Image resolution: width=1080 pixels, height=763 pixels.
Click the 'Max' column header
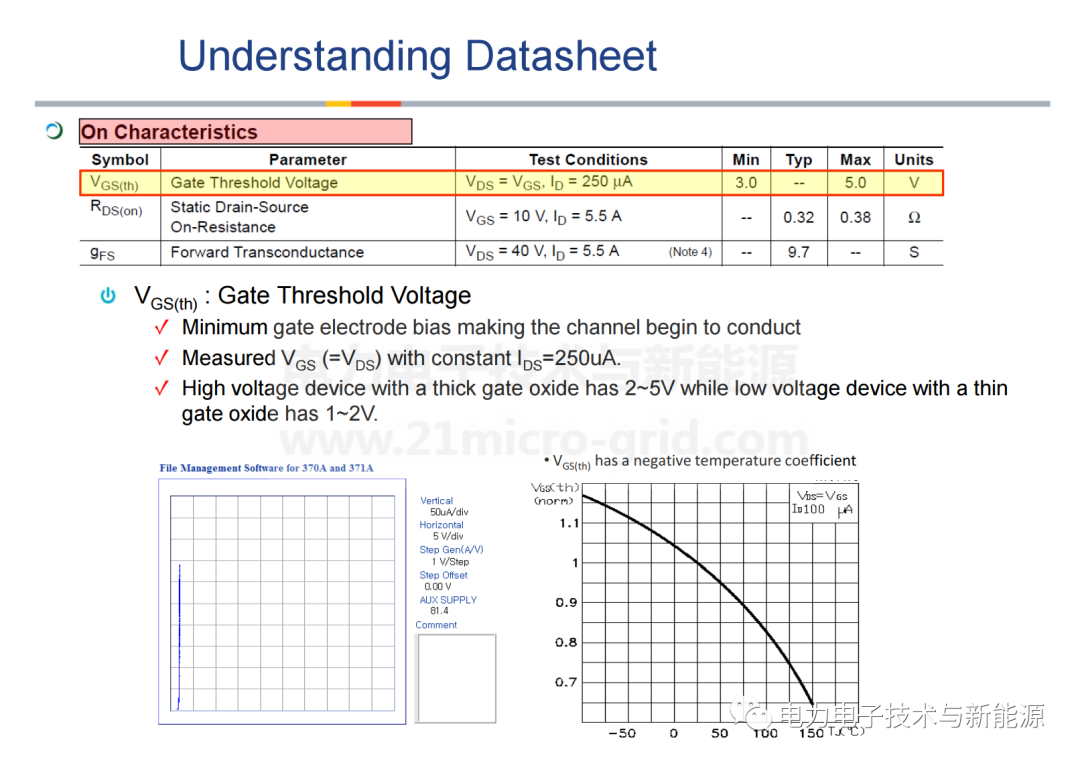coord(855,160)
